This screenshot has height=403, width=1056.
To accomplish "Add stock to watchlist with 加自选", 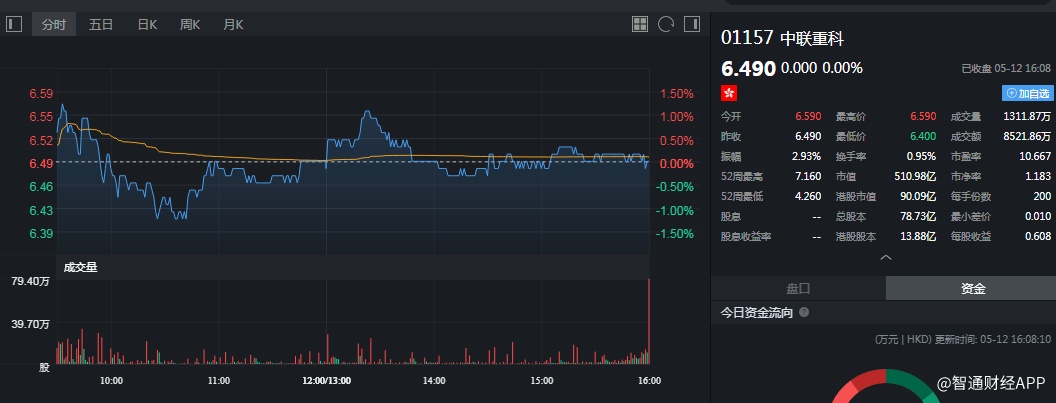I will pyautogui.click(x=1027, y=93).
